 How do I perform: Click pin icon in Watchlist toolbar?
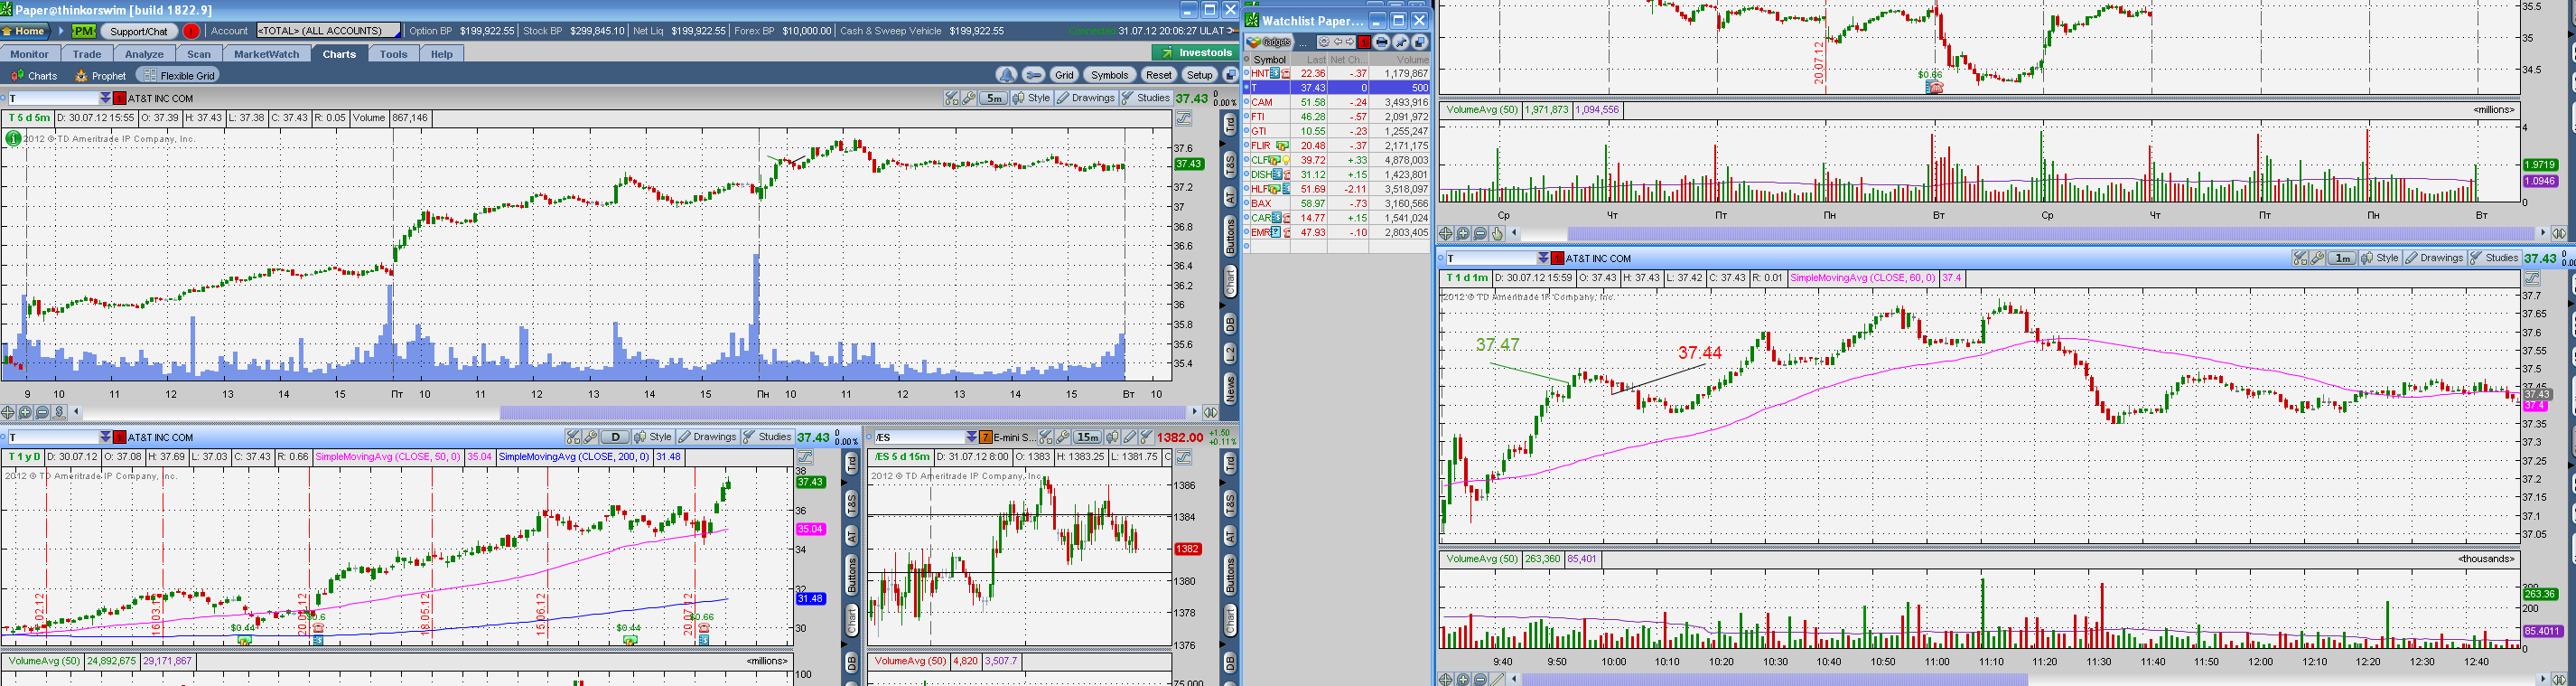[1401, 42]
